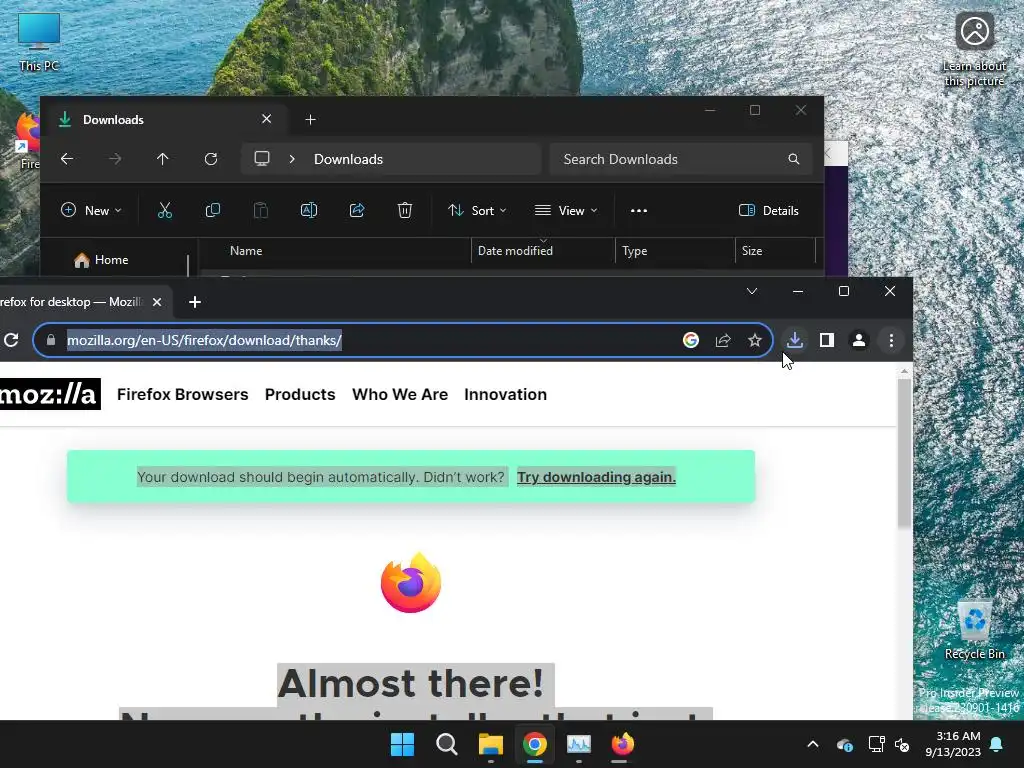Select the Firefox for desktop Chrome tab
Viewport: 1024px width, 768px height.
point(71,302)
